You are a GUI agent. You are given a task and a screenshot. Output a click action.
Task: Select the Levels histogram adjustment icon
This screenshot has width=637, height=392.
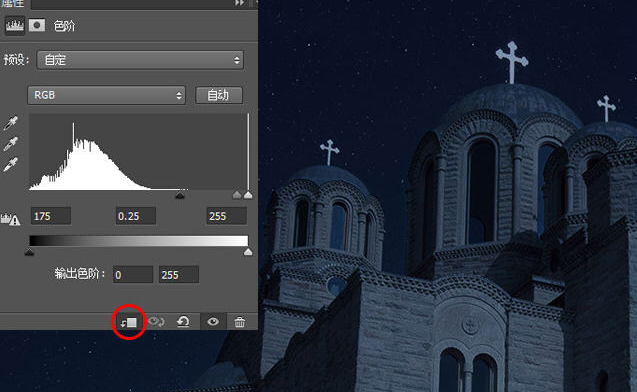click(x=15, y=26)
